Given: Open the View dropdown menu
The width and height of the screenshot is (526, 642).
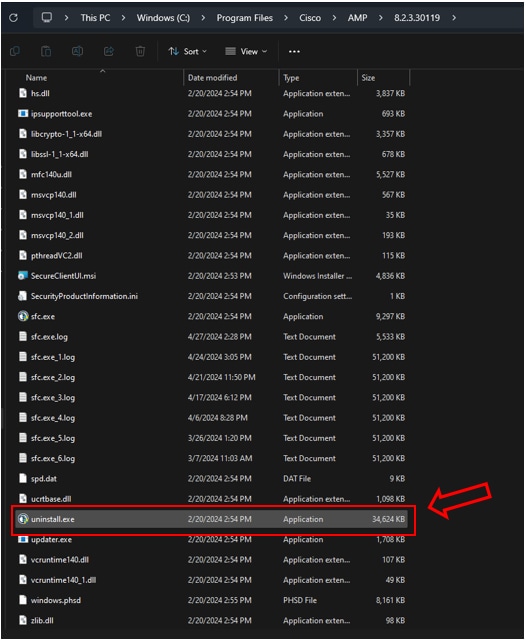Looking at the screenshot, I should 246,51.
